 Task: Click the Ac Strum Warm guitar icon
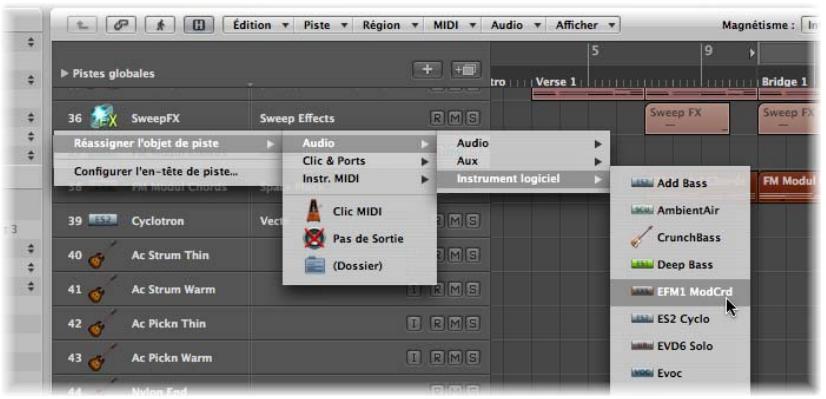(103, 289)
